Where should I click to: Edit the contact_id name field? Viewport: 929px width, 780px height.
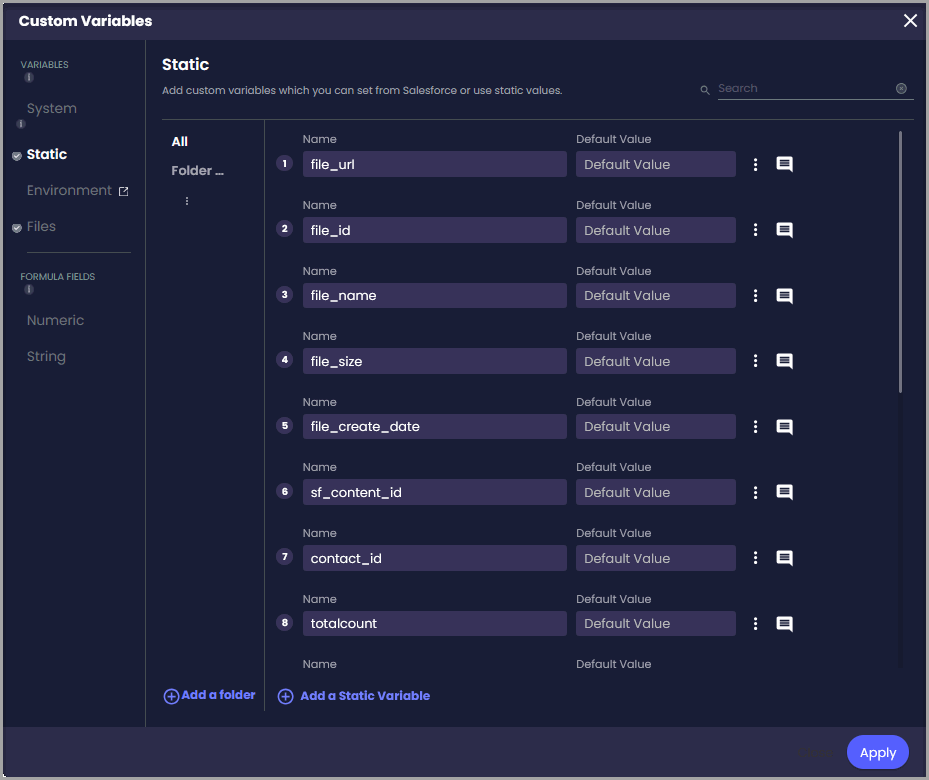(x=434, y=558)
